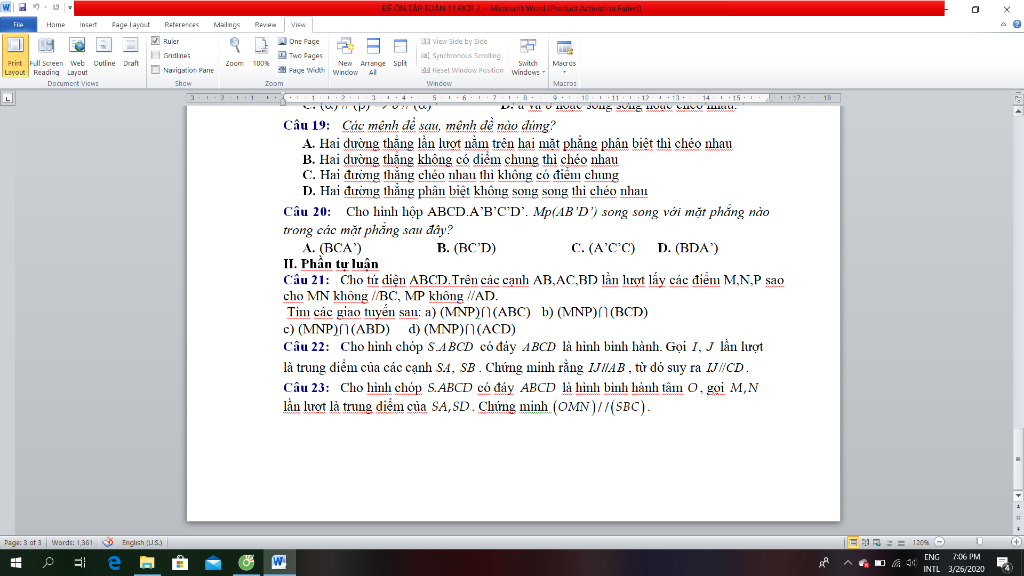Click Arrange All windows
The image size is (1024, 576).
373,56
